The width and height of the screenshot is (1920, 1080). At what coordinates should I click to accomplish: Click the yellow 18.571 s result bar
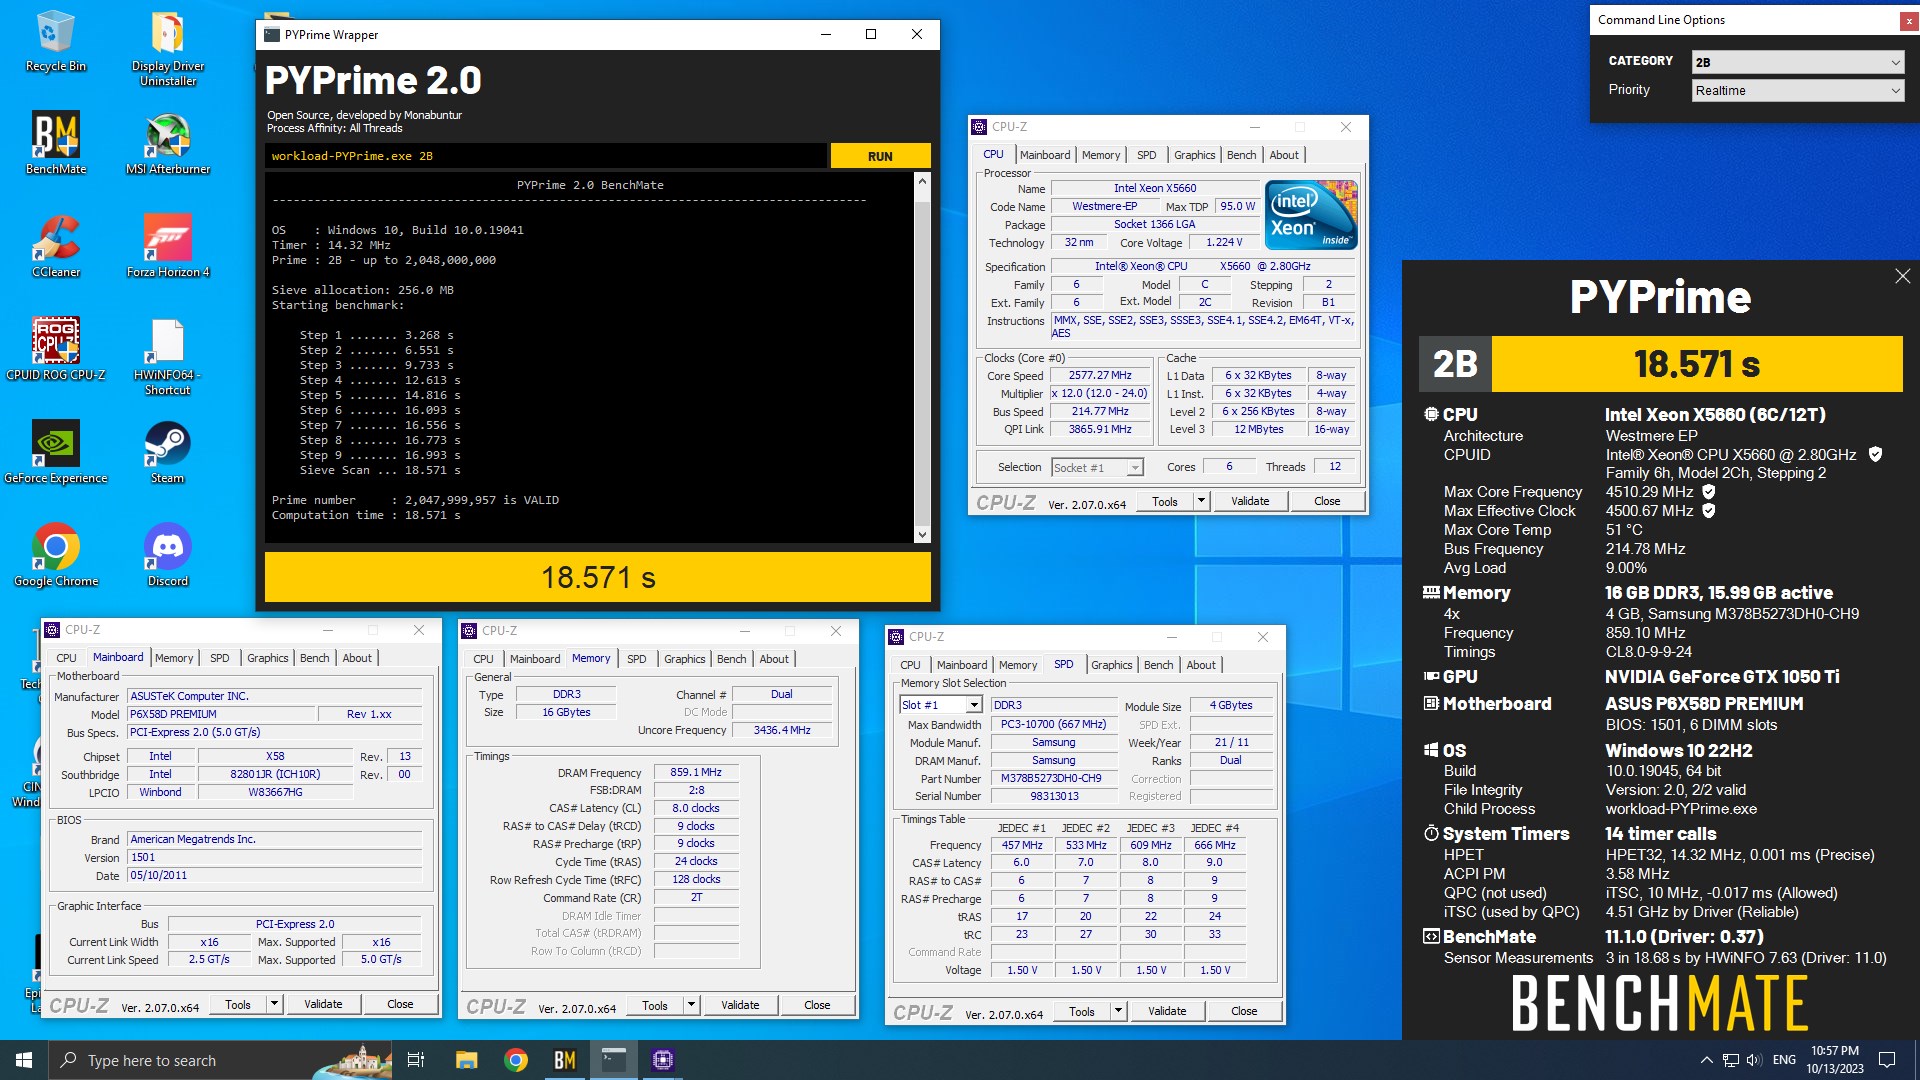click(x=598, y=577)
